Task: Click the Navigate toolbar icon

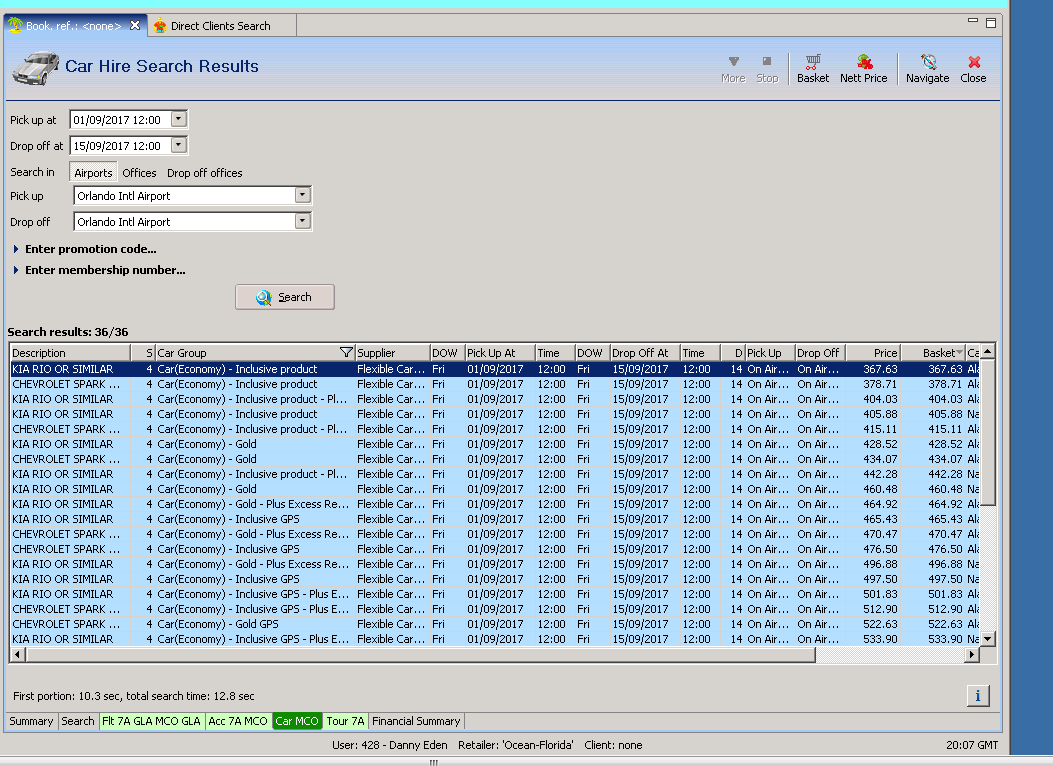Action: tap(927, 68)
